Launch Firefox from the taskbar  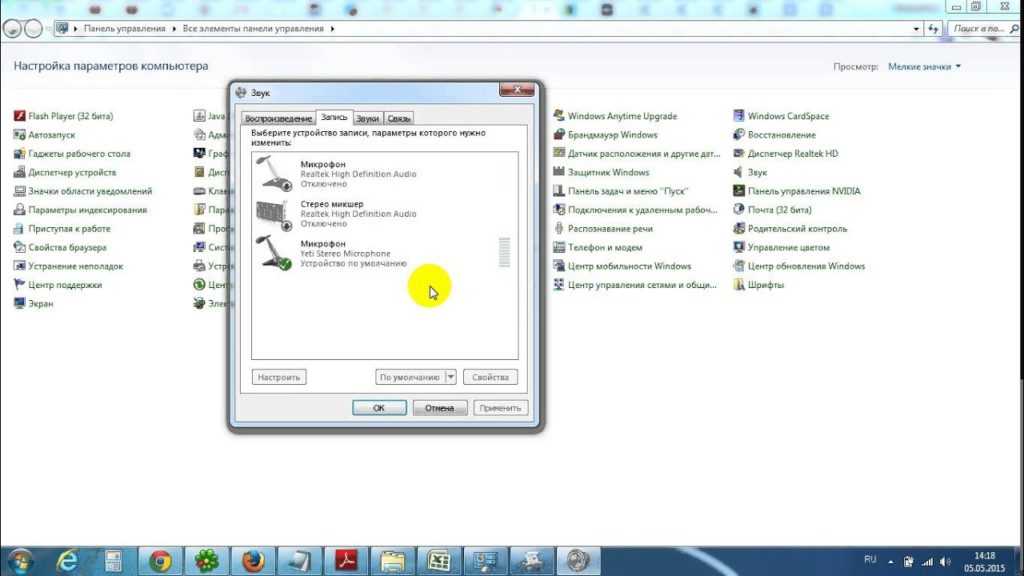[x=253, y=560]
